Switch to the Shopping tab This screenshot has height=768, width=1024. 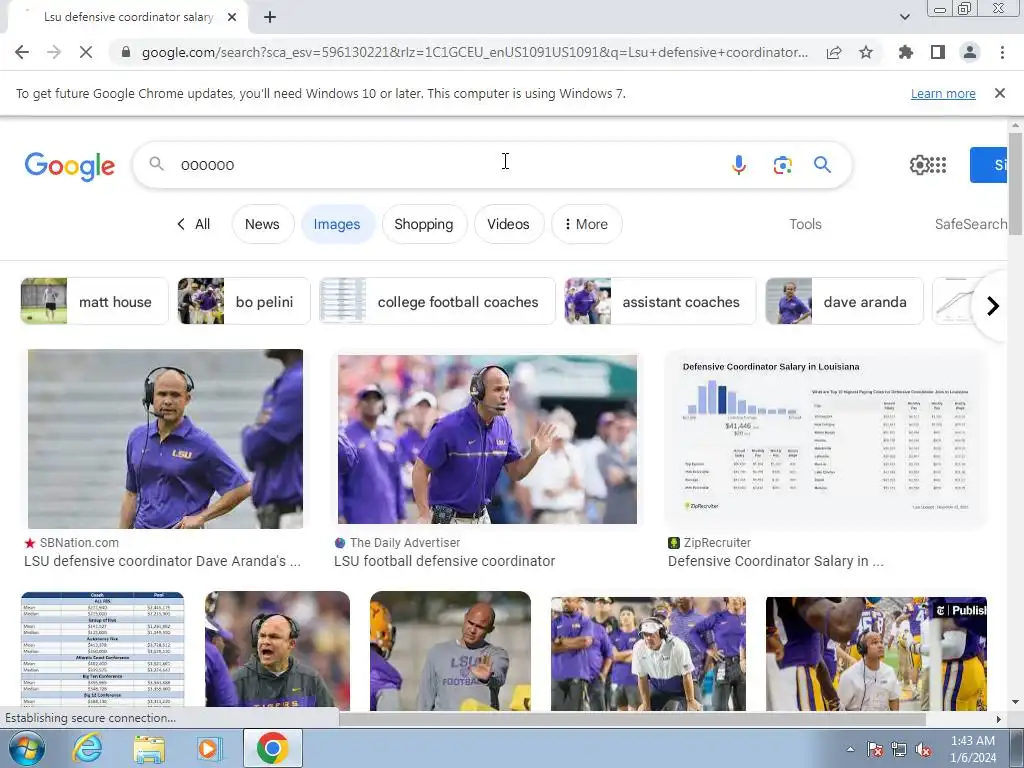tap(424, 224)
